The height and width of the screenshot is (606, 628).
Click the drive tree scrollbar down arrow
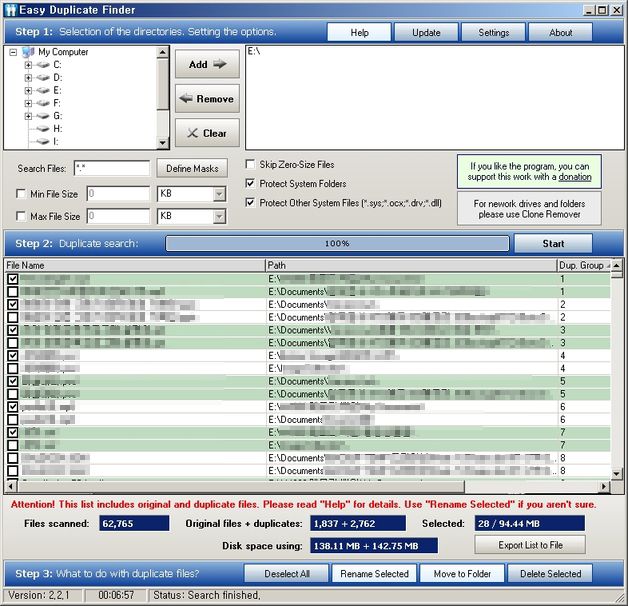(162, 142)
